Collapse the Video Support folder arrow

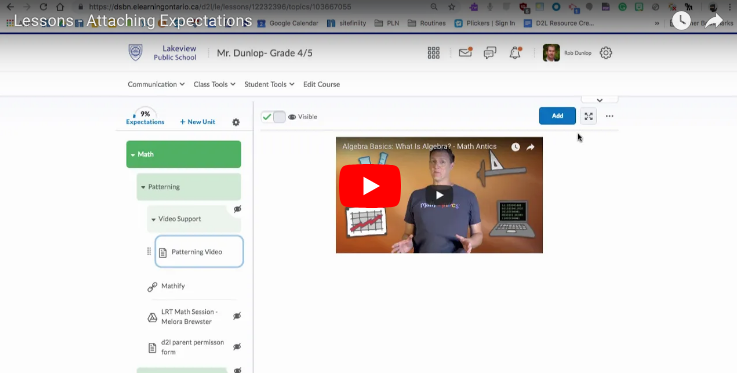153,220
